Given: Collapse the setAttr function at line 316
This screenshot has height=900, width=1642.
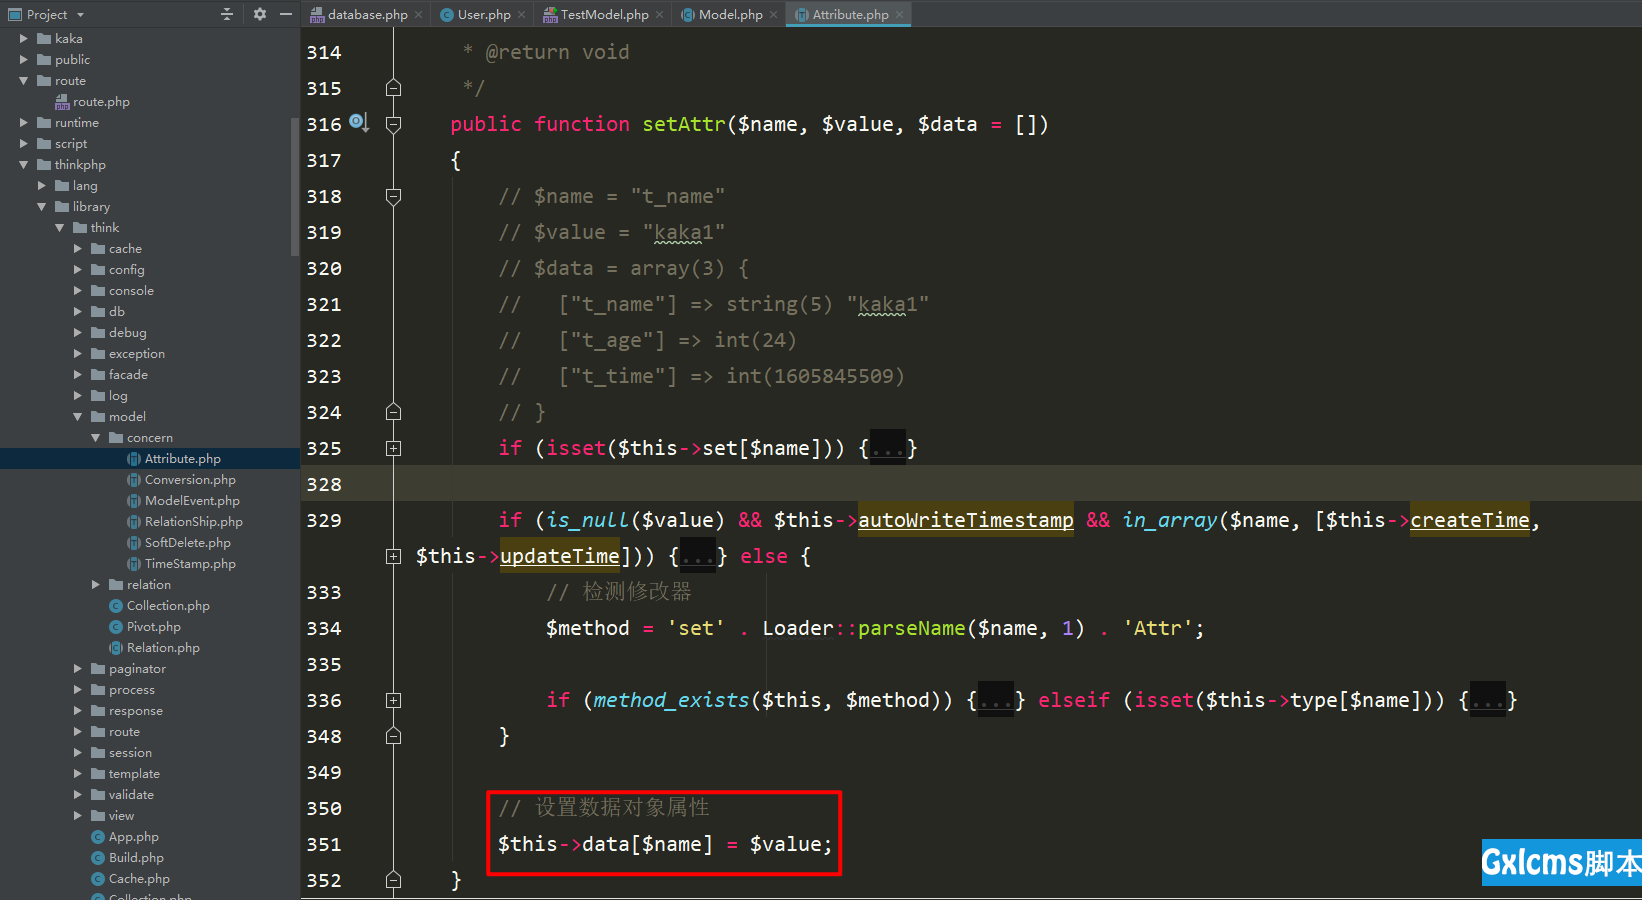Looking at the screenshot, I should pyautogui.click(x=394, y=124).
